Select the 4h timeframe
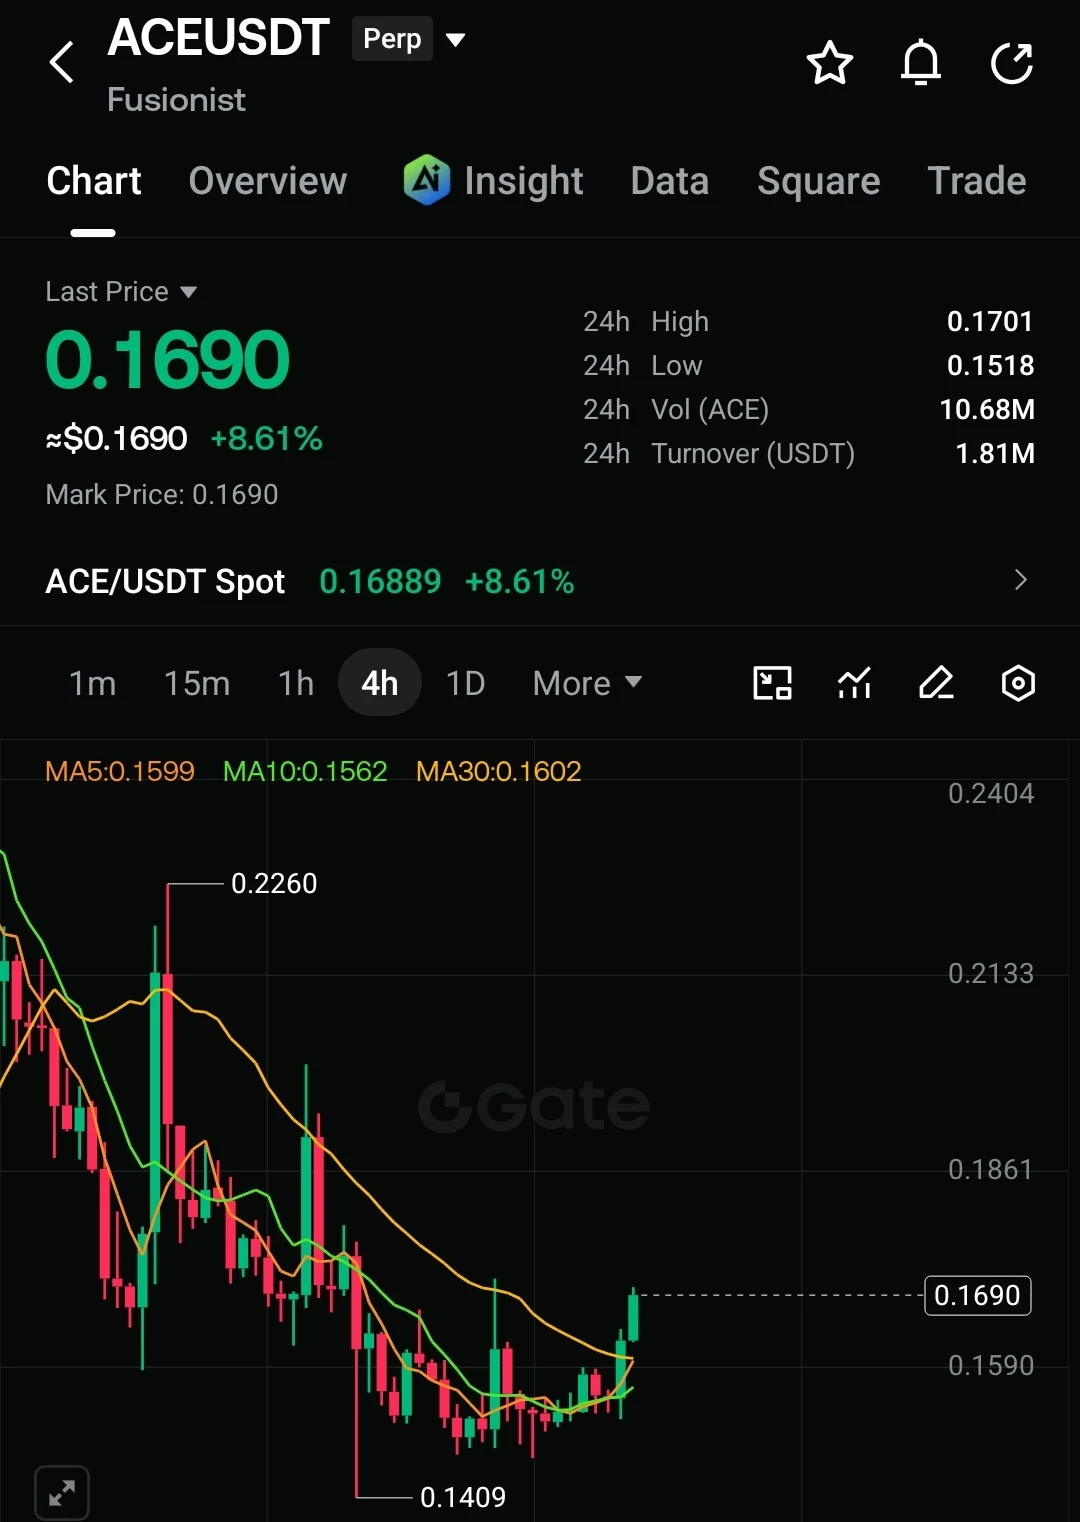1080x1522 pixels. coord(380,683)
